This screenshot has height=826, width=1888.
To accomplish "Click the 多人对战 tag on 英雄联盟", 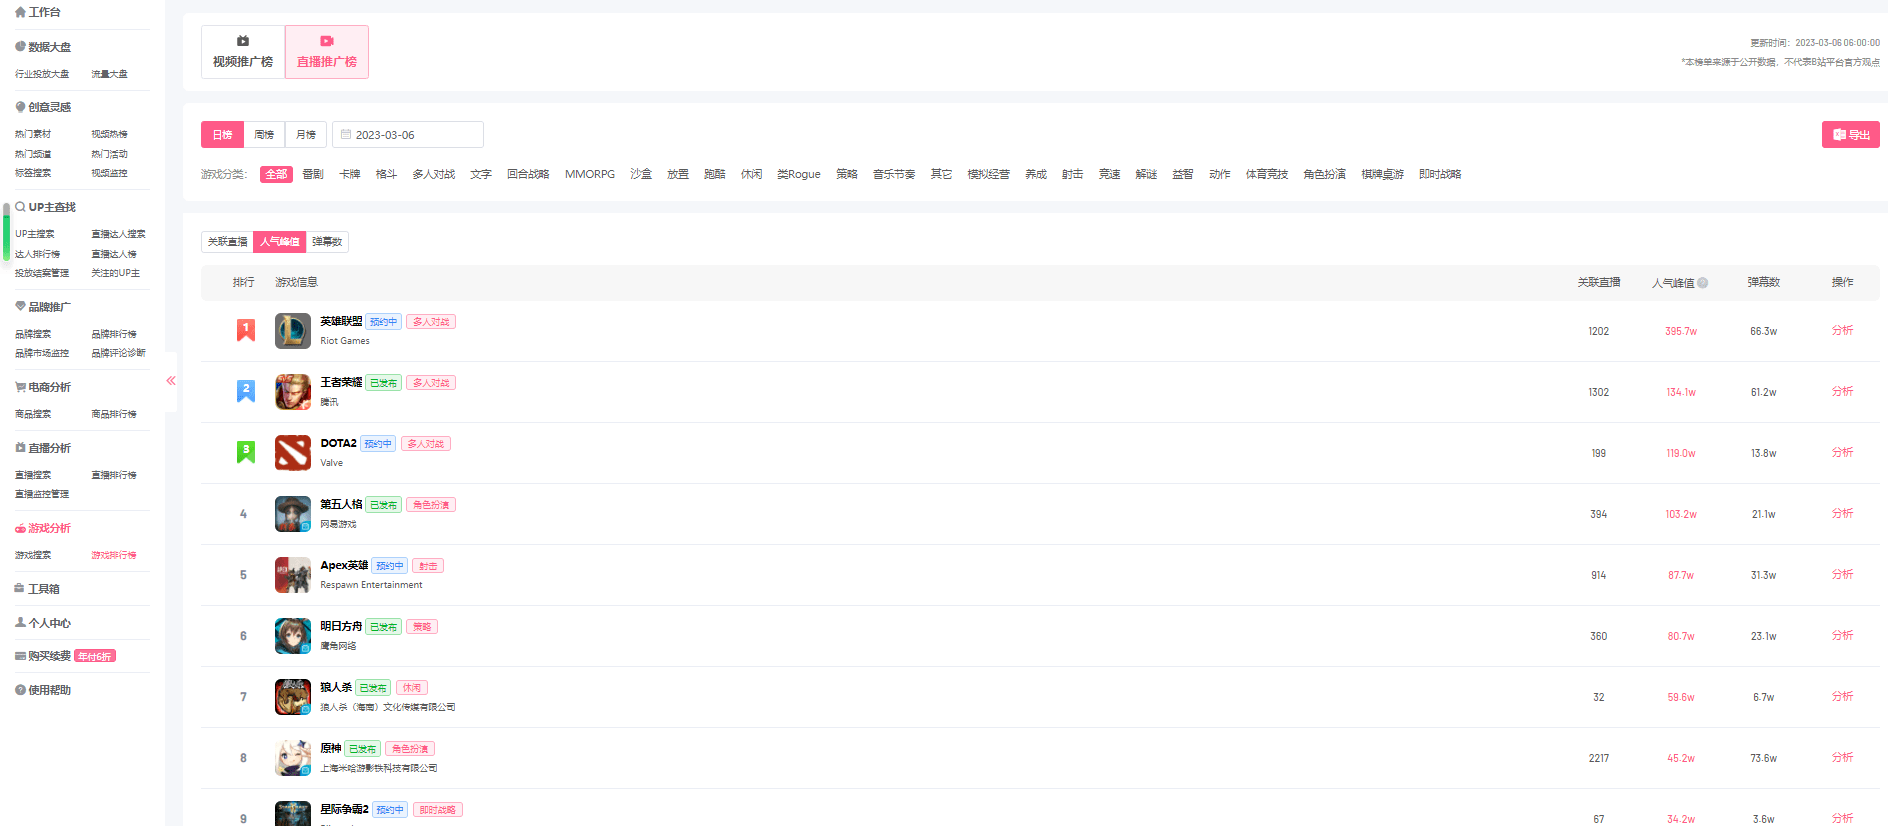I will coord(431,322).
